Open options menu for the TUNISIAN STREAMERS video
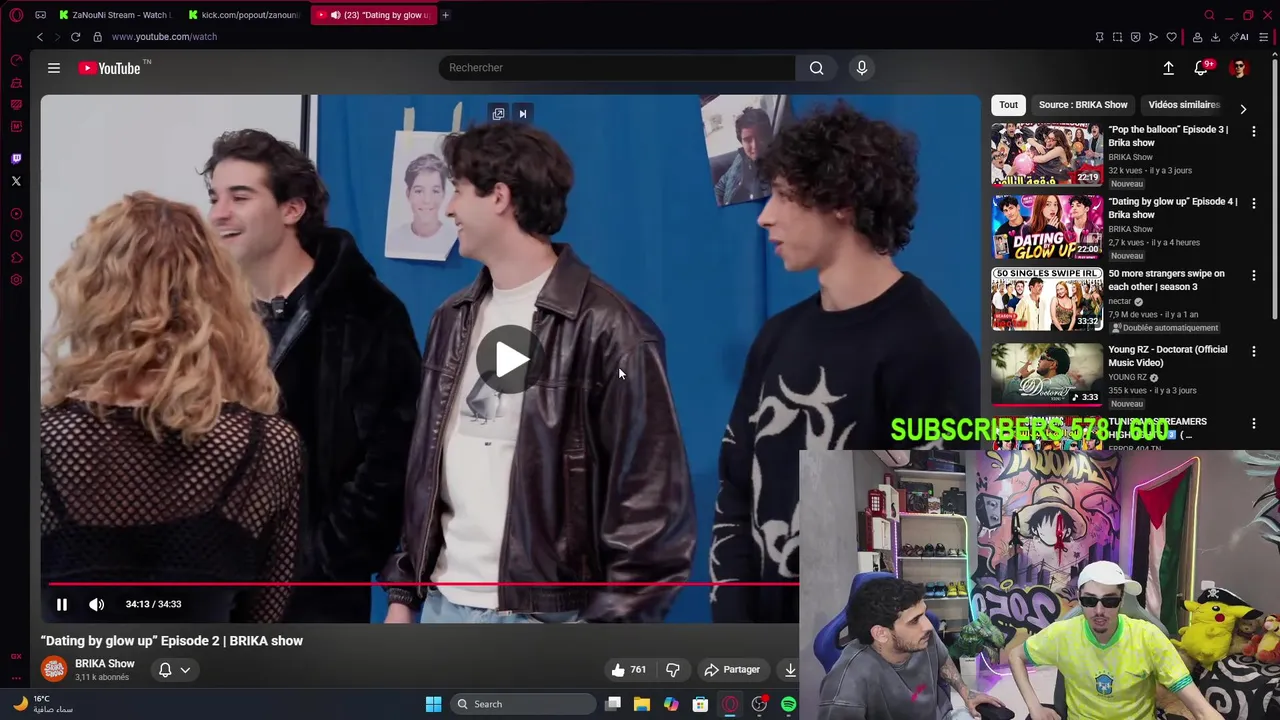 pyautogui.click(x=1253, y=424)
